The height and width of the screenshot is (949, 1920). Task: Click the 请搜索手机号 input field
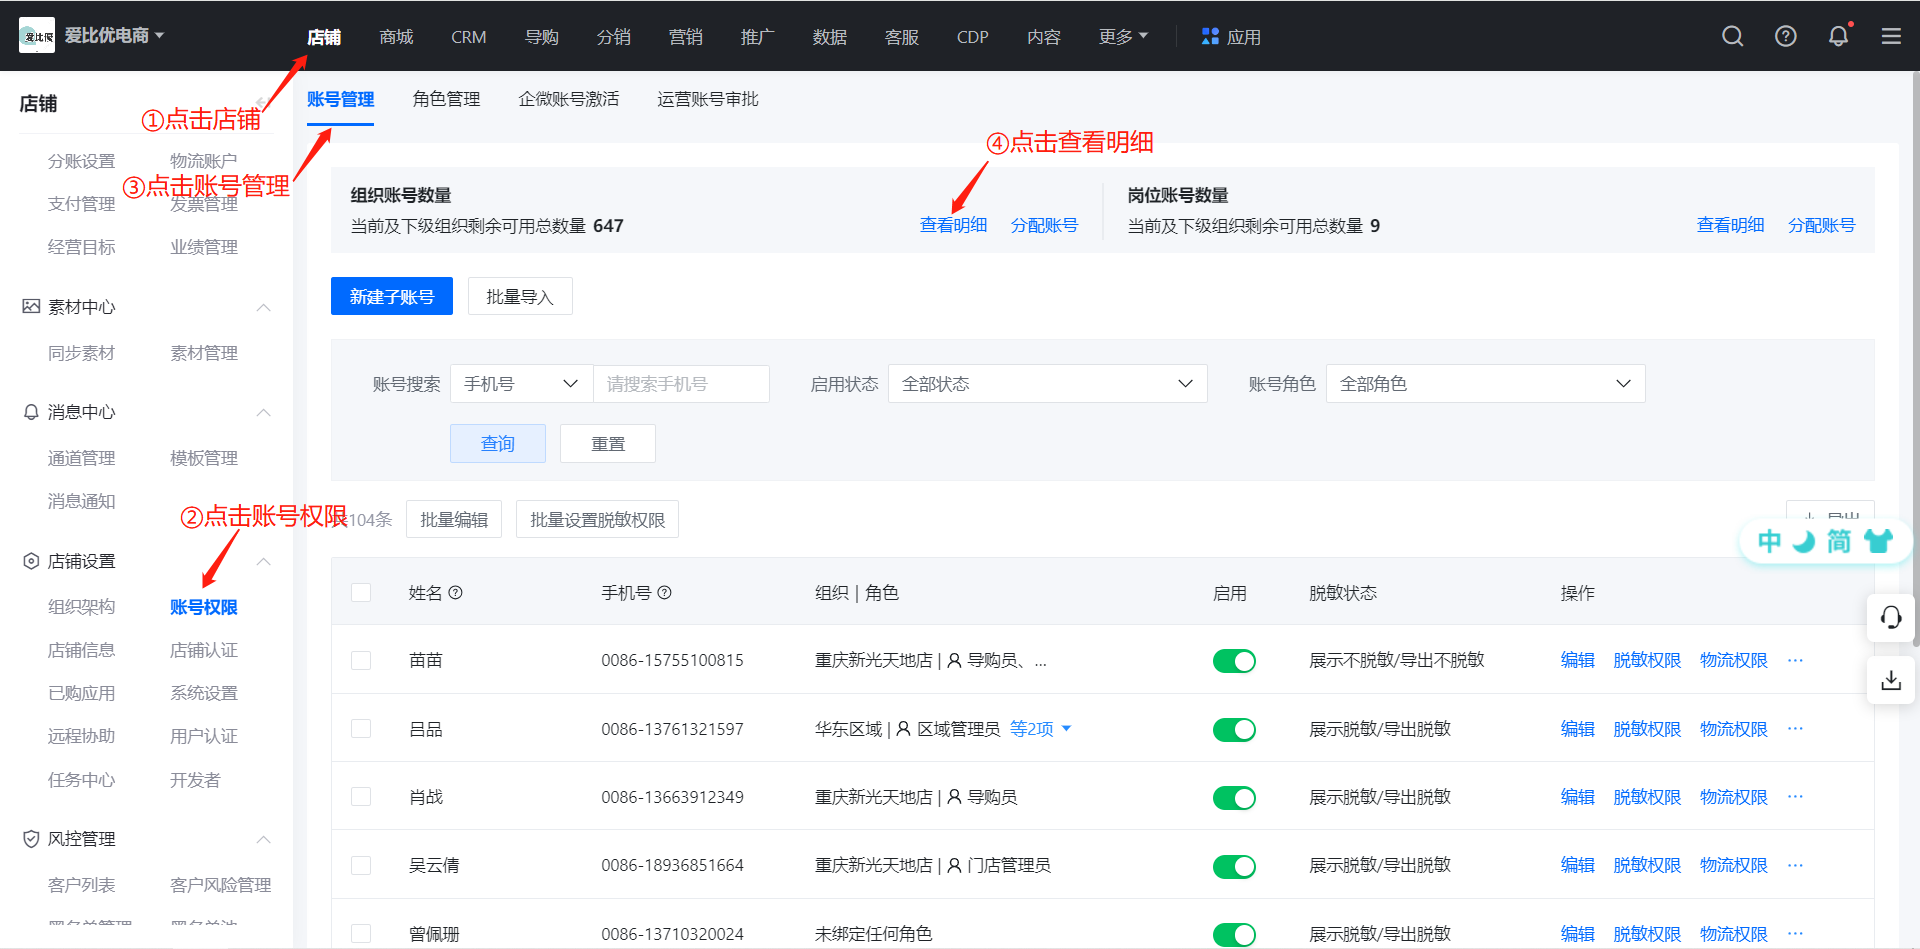(x=681, y=384)
